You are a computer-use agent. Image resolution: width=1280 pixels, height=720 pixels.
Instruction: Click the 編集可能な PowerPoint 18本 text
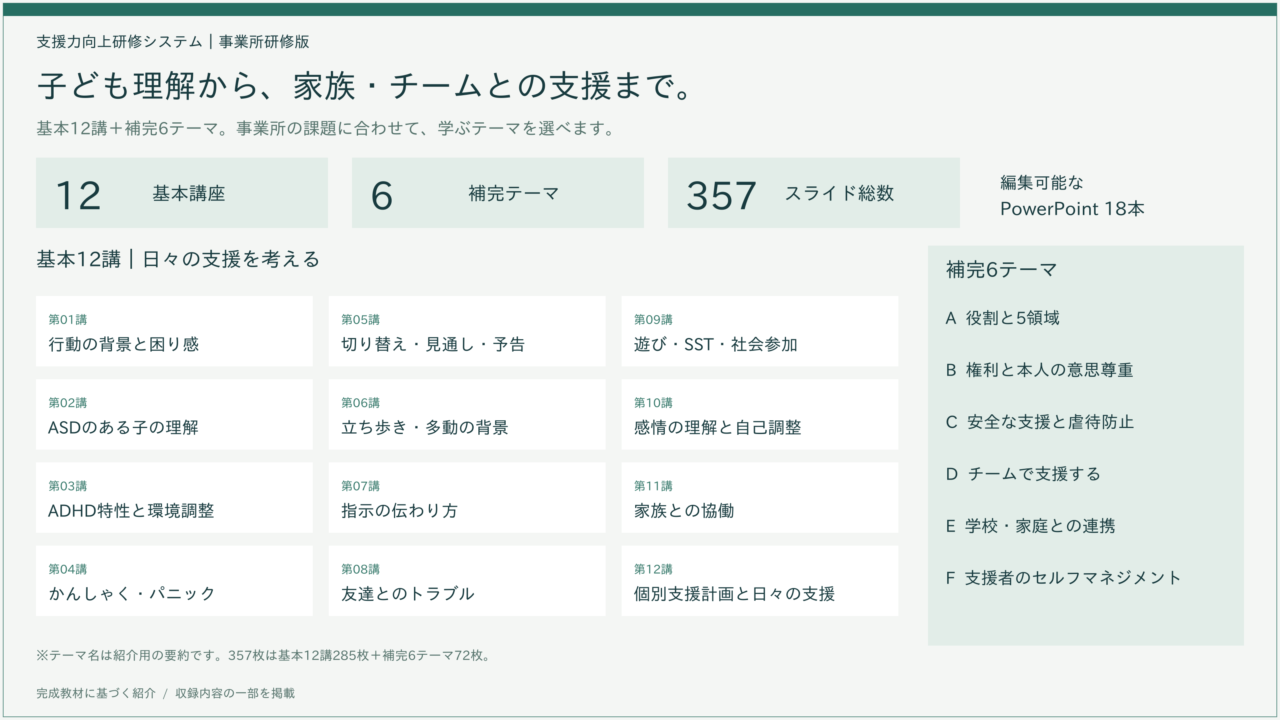pyautogui.click(x=1072, y=196)
